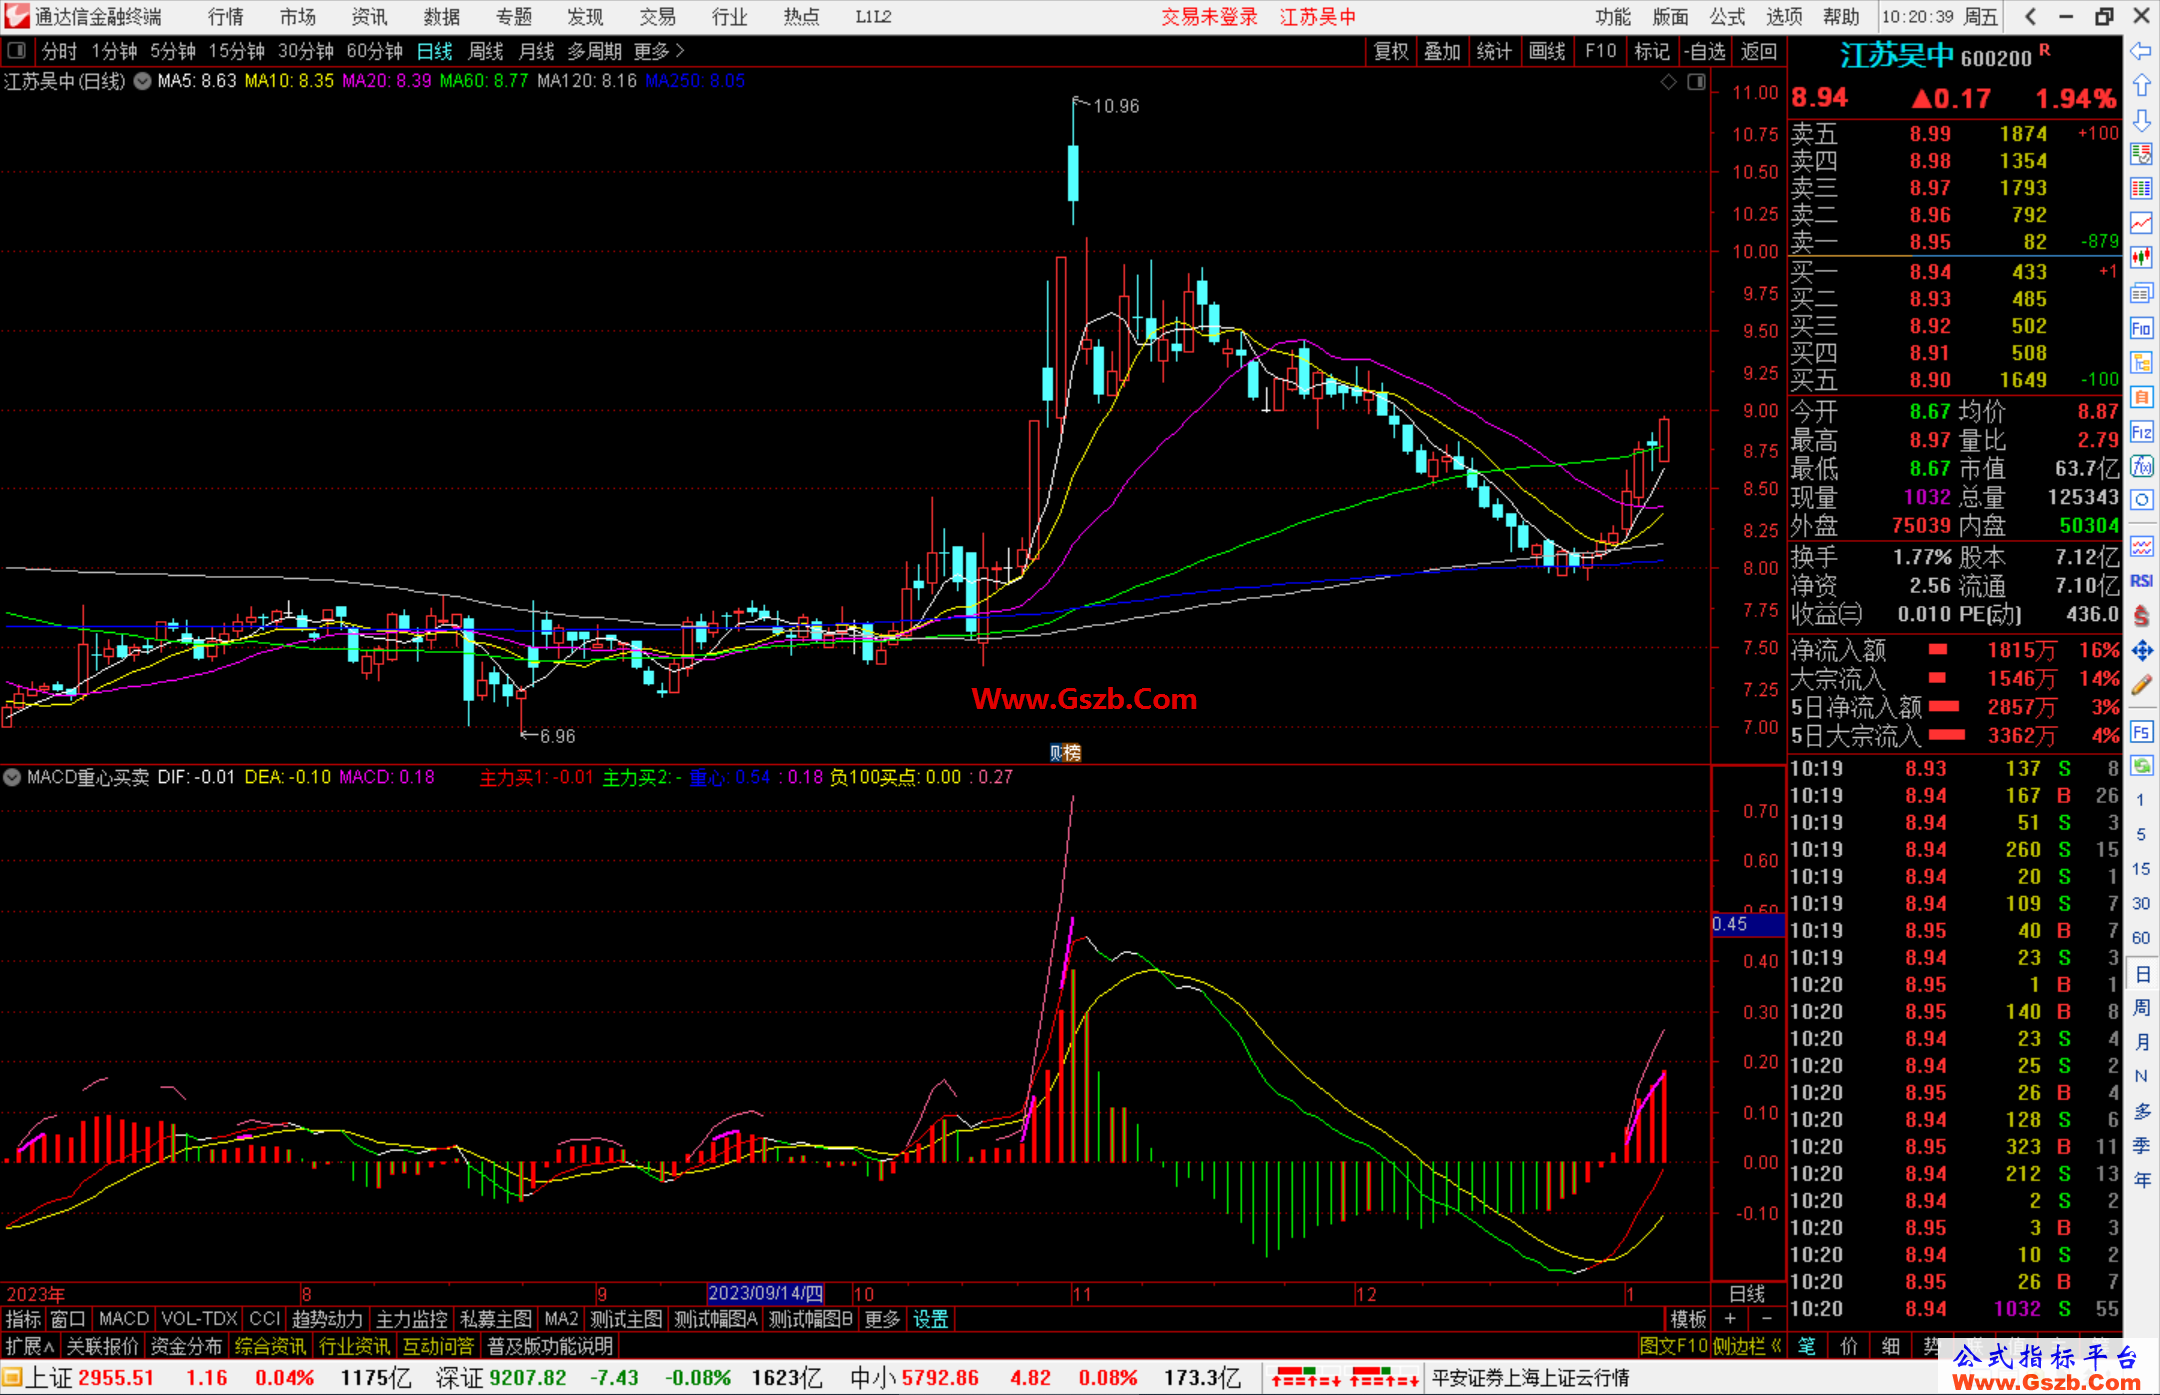Image resolution: width=2160 pixels, height=1395 pixels.
Task: Switch sidebar period to 1 minute
Action: point(2140,800)
